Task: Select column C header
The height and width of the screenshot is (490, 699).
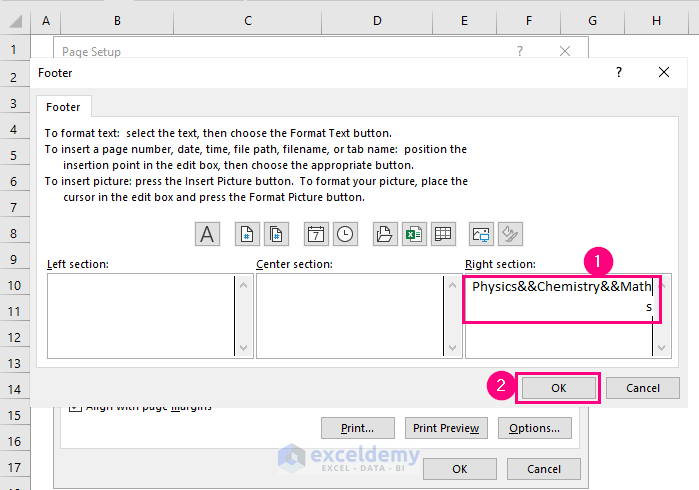Action: [x=248, y=21]
